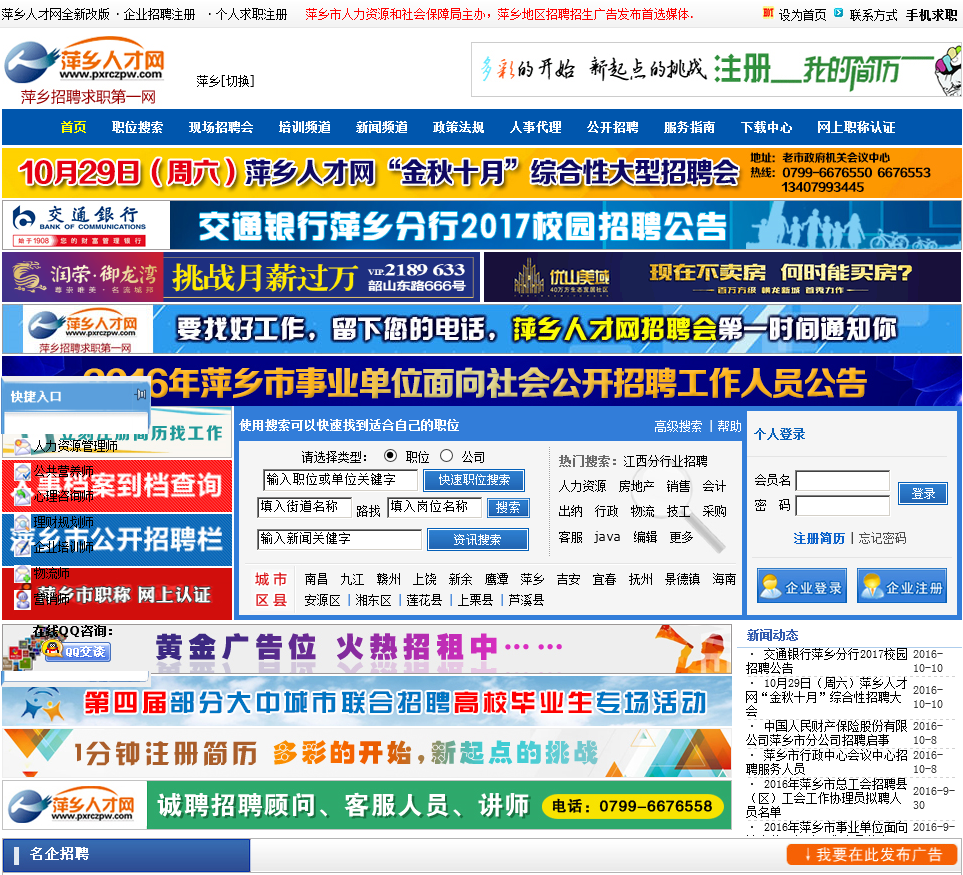This screenshot has height=875, width=963.
Task: Open 下载中心 in the navigation bar
Action: 766,127
